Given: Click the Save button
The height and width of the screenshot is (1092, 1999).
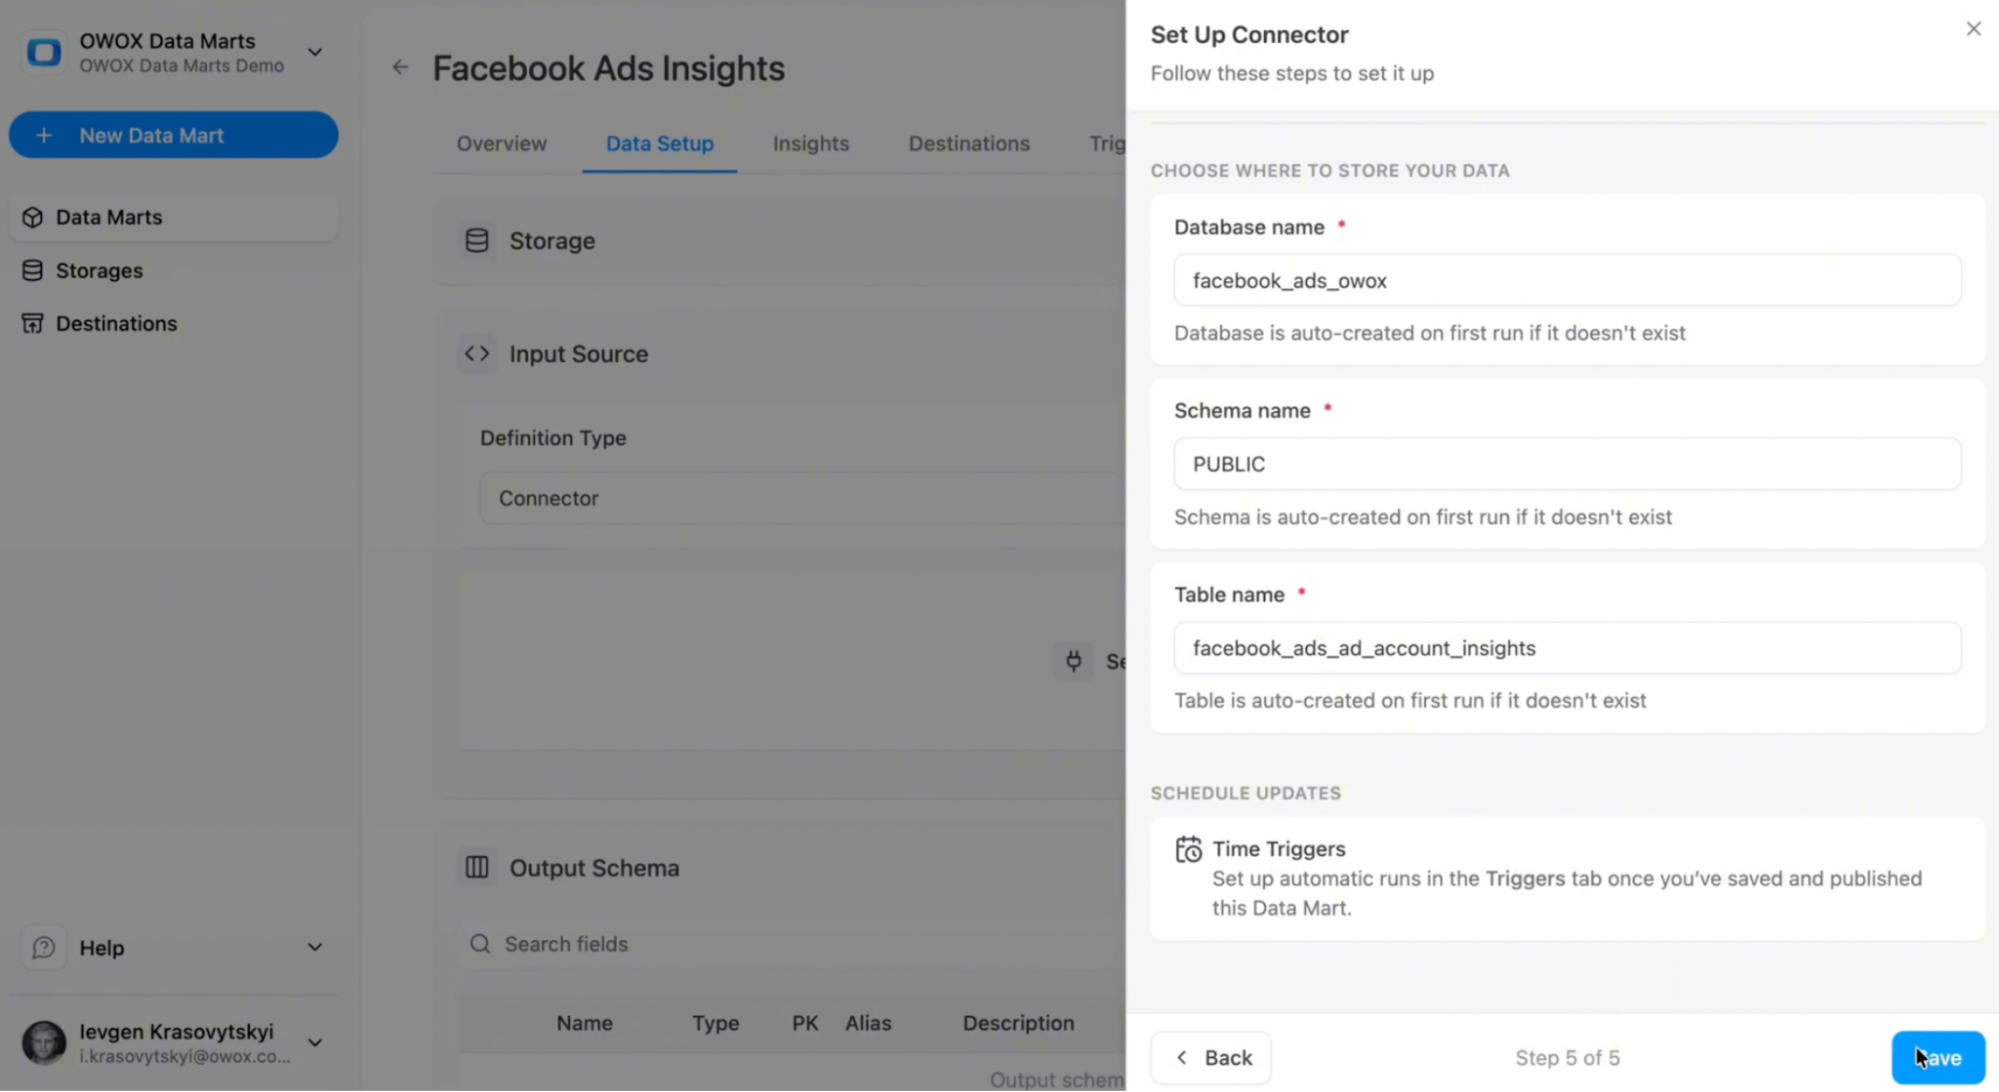Looking at the screenshot, I should 1937,1057.
